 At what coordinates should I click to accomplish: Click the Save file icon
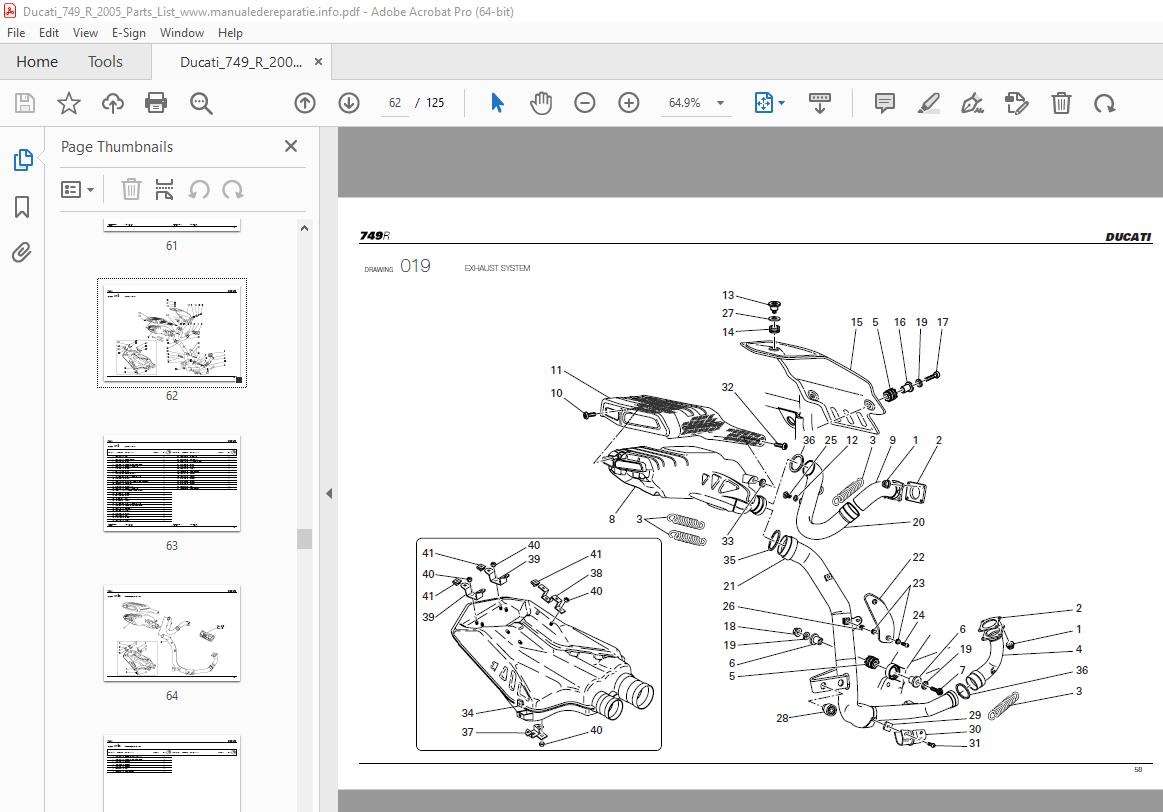pyautogui.click(x=24, y=103)
